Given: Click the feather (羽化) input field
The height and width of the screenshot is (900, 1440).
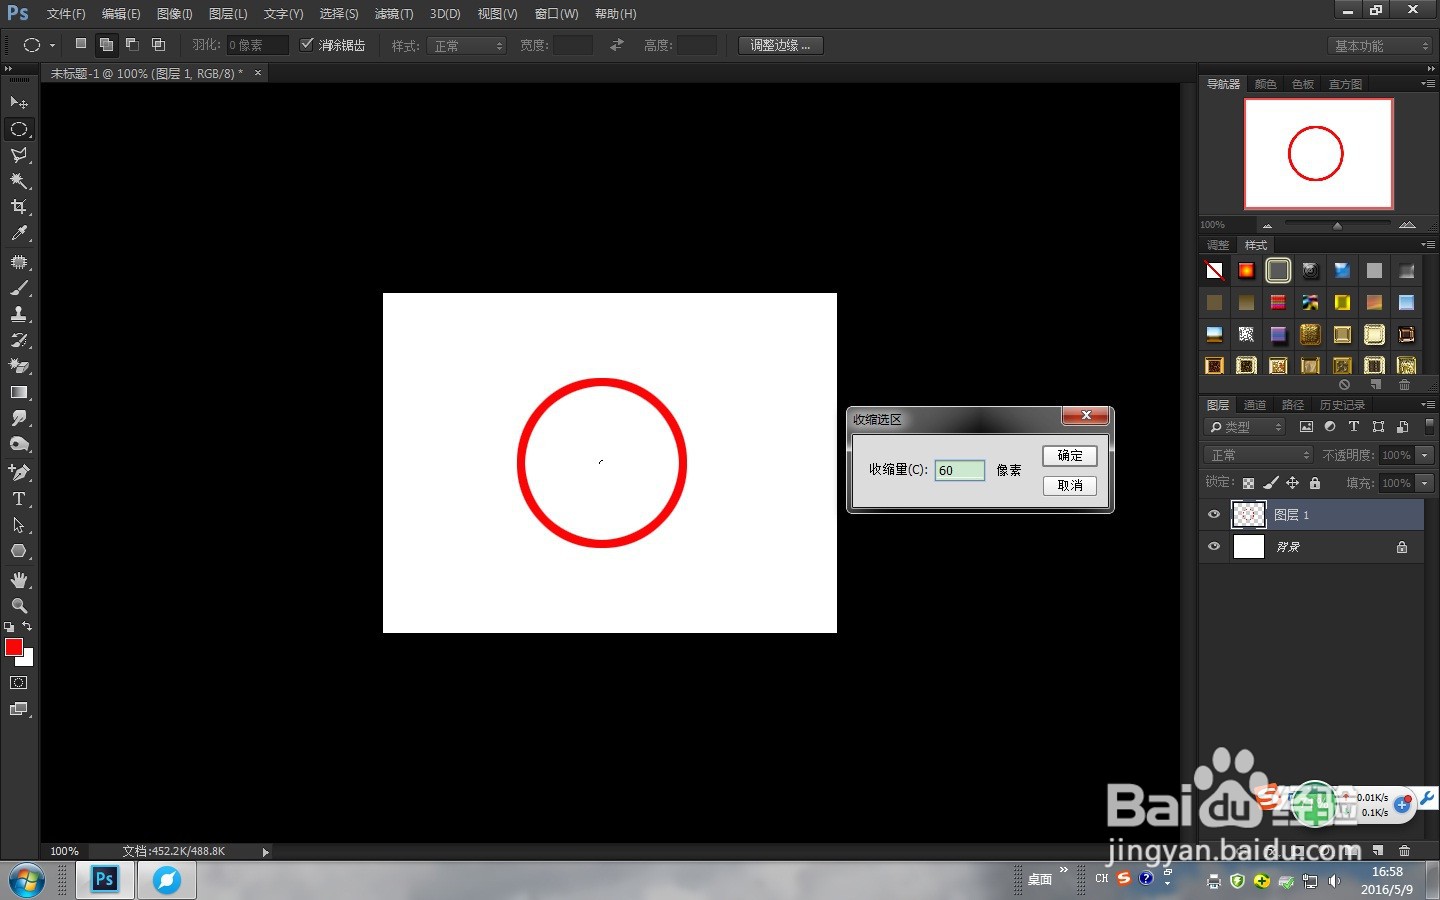Looking at the screenshot, I should coord(257,45).
